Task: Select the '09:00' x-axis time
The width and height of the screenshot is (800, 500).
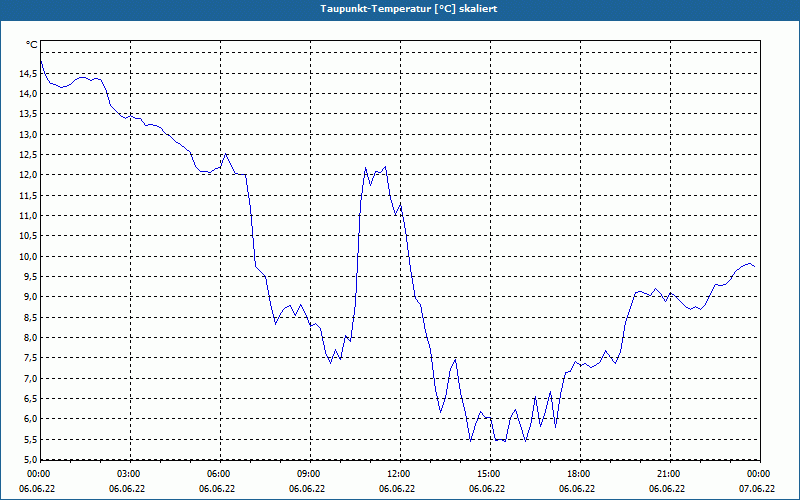Action: tap(309, 474)
